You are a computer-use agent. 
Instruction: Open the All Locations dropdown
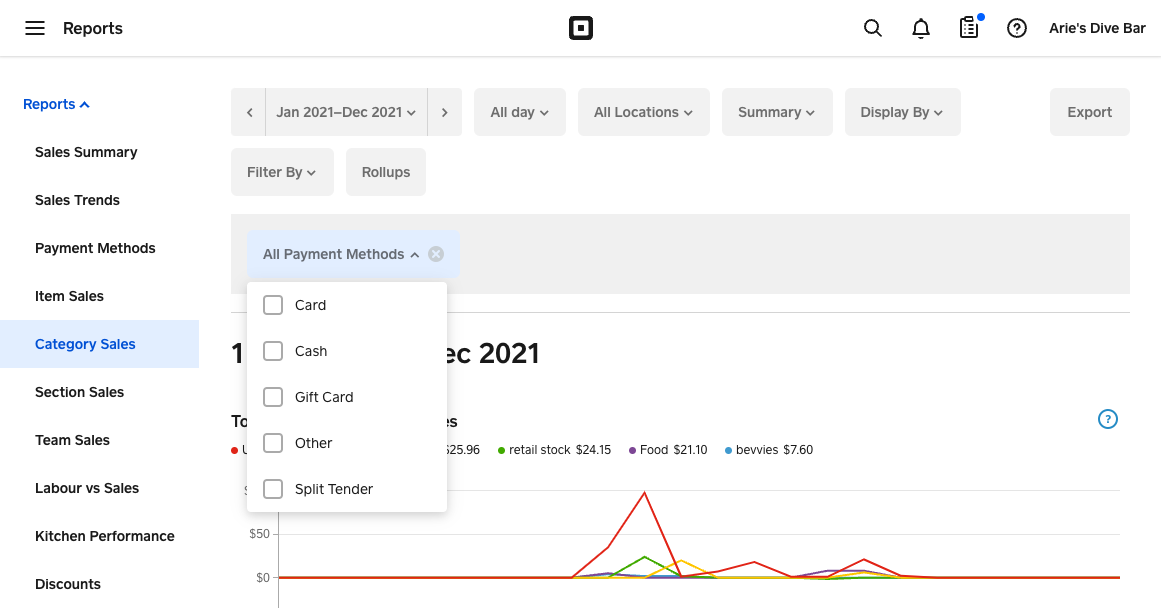pos(643,112)
